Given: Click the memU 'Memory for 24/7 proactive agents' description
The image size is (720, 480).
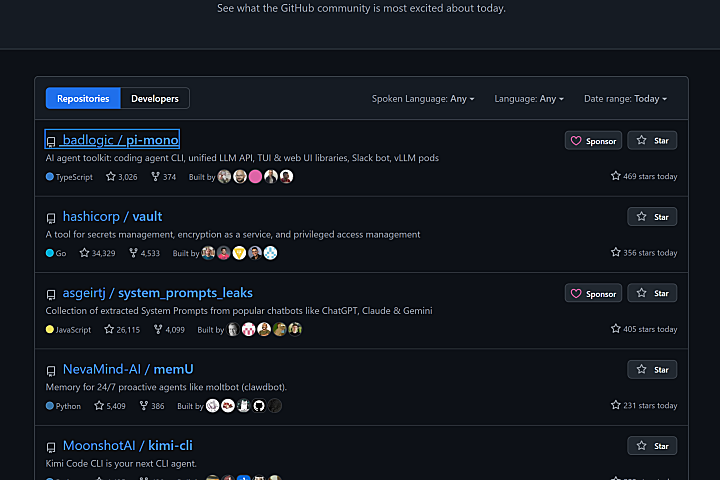Looking at the screenshot, I should (166, 387).
